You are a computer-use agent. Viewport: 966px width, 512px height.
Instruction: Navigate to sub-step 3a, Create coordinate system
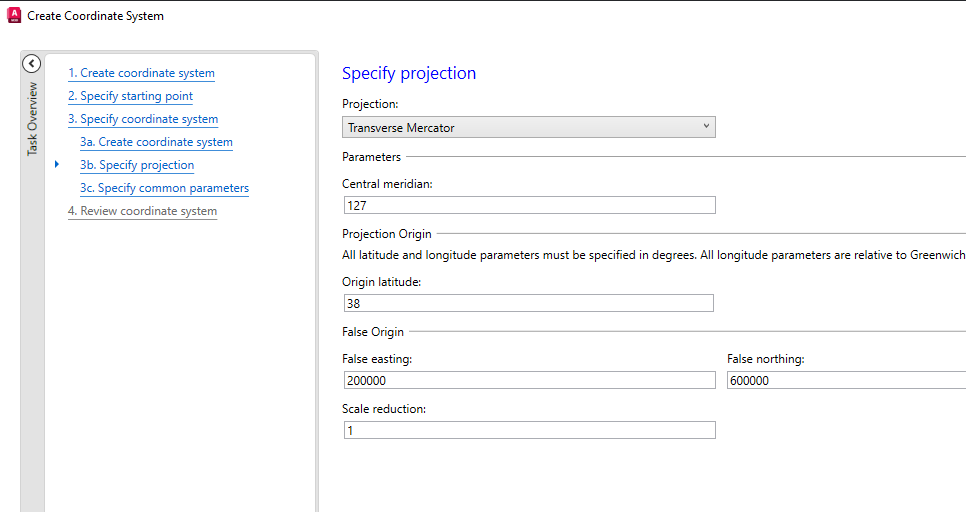156,142
